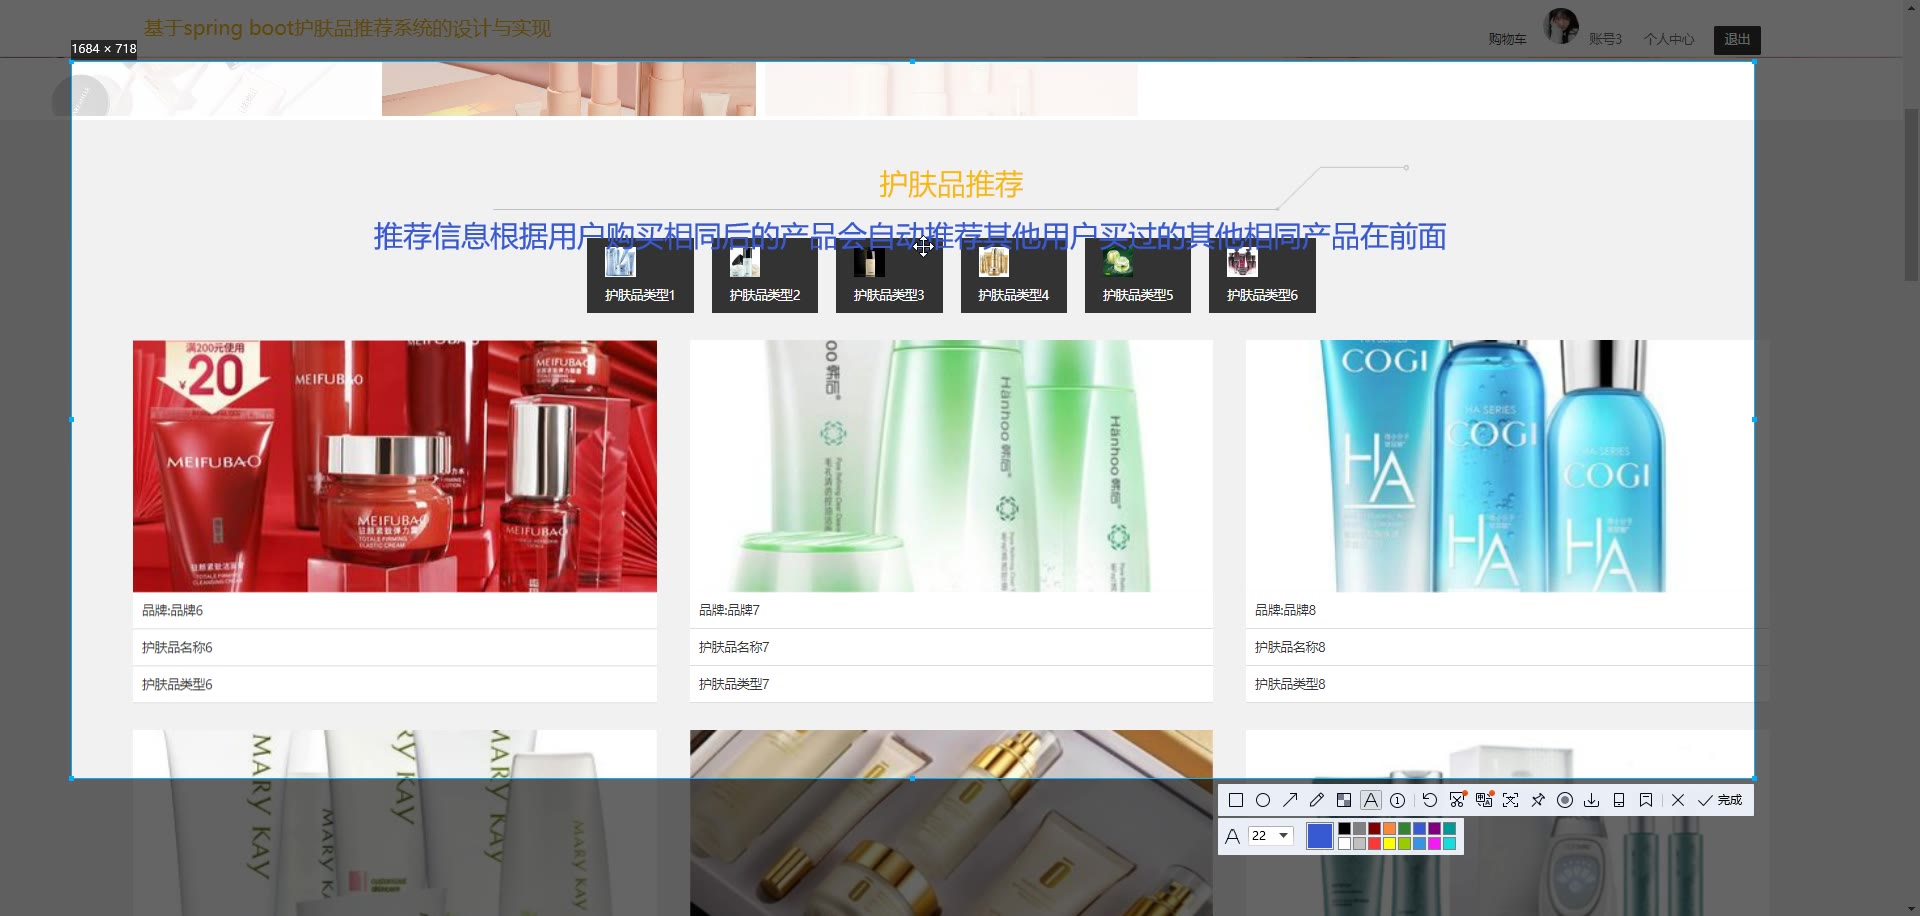This screenshot has height=916, width=1920.
Task: Click 护肤品类型6 text under the MEIFUBAO card
Action: (x=177, y=684)
